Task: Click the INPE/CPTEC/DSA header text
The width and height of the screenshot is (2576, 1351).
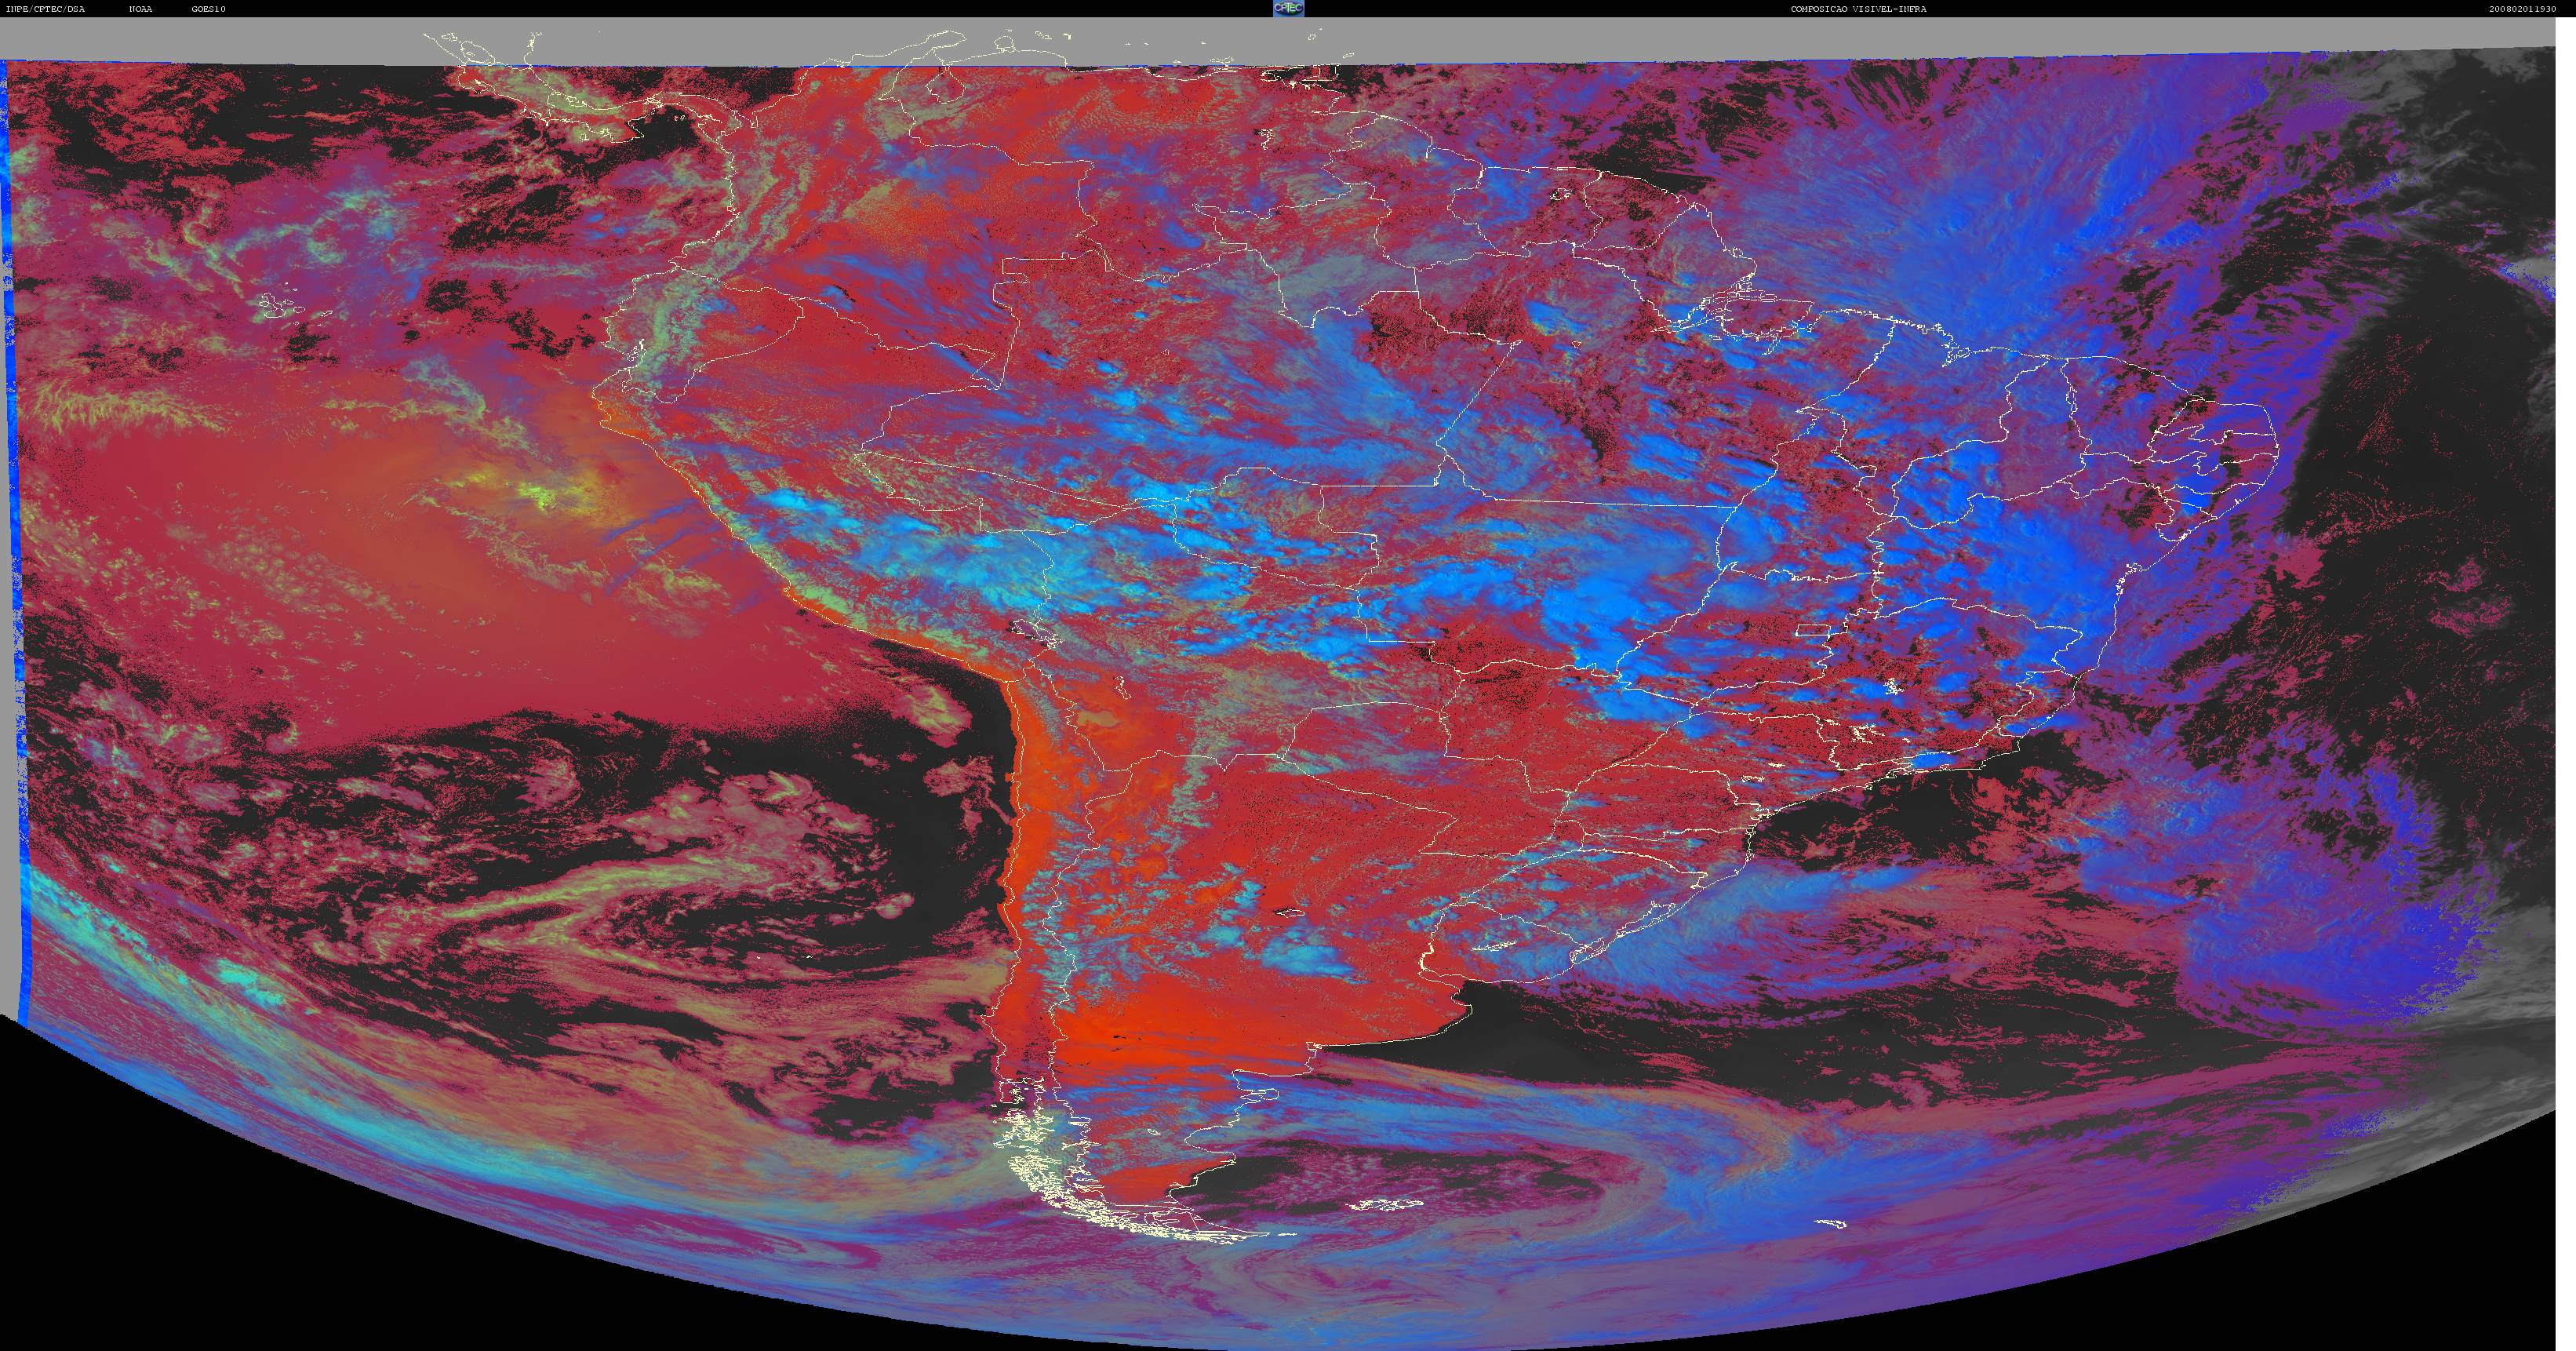Action: pos(45,9)
